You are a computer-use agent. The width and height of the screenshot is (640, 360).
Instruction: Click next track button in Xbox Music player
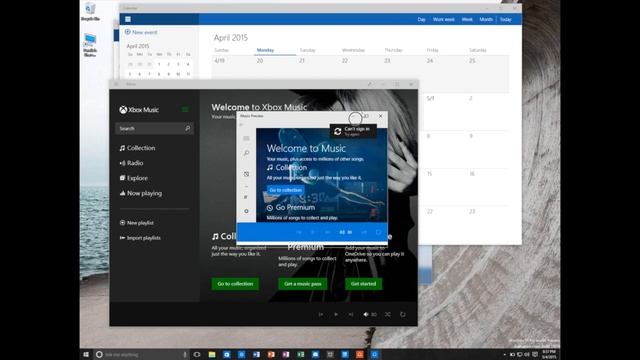pyautogui.click(x=351, y=314)
